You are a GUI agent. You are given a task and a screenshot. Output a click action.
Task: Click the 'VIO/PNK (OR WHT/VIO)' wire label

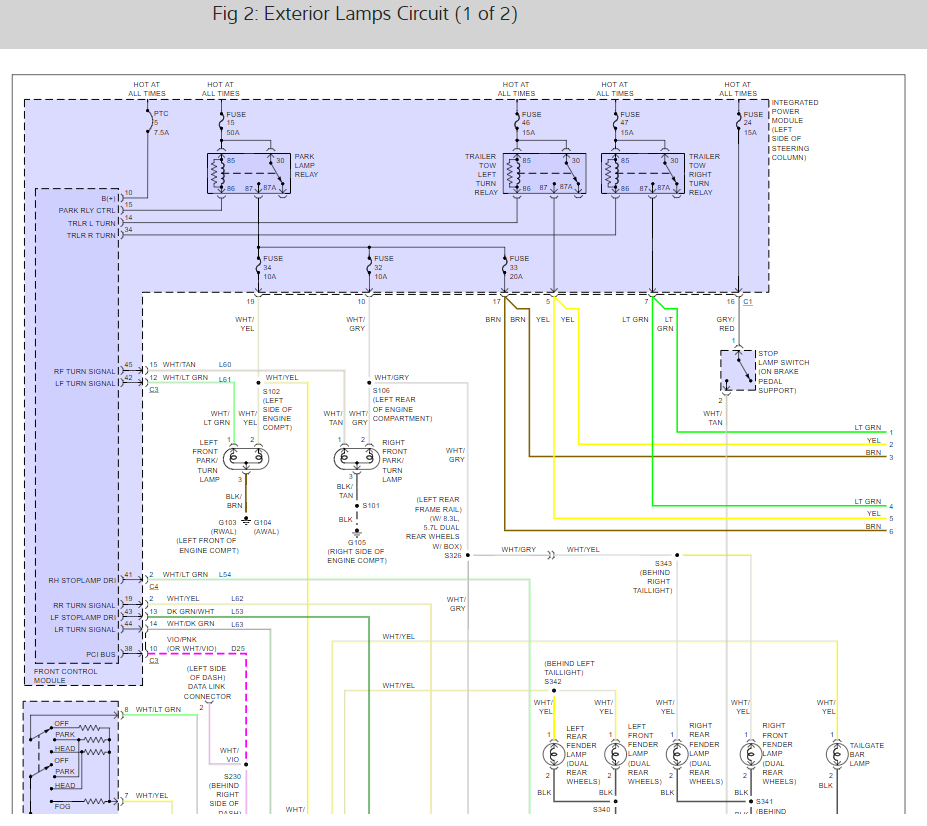click(x=191, y=644)
